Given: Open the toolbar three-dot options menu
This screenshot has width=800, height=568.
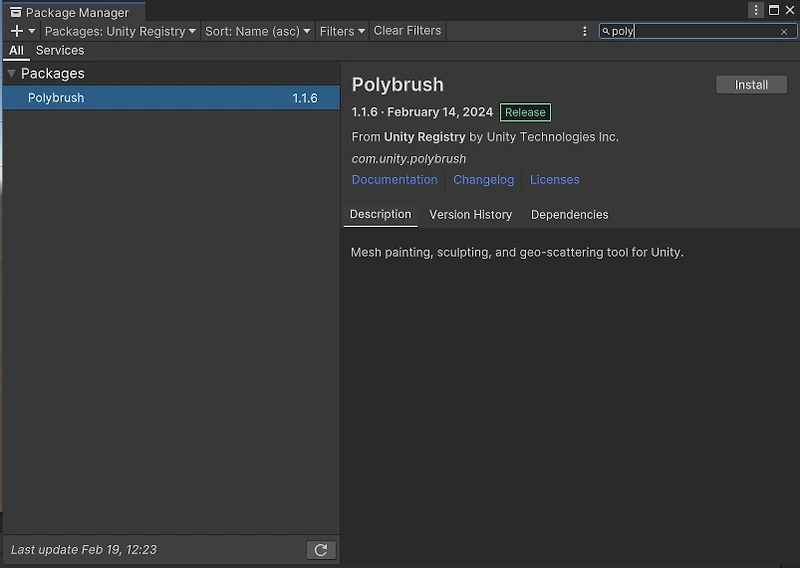Looking at the screenshot, I should click(585, 31).
